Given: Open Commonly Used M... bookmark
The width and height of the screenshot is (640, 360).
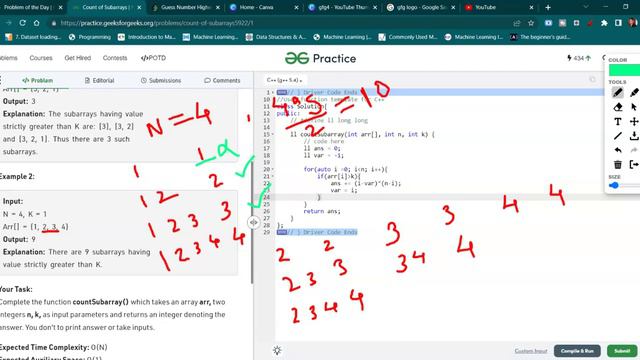Looking at the screenshot, I should pos(408,37).
